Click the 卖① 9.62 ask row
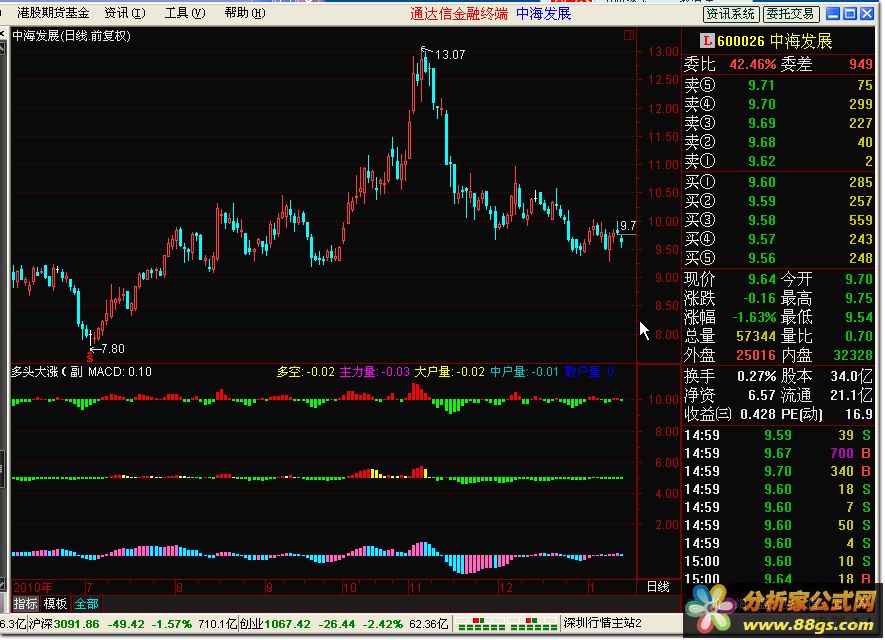 pos(778,161)
